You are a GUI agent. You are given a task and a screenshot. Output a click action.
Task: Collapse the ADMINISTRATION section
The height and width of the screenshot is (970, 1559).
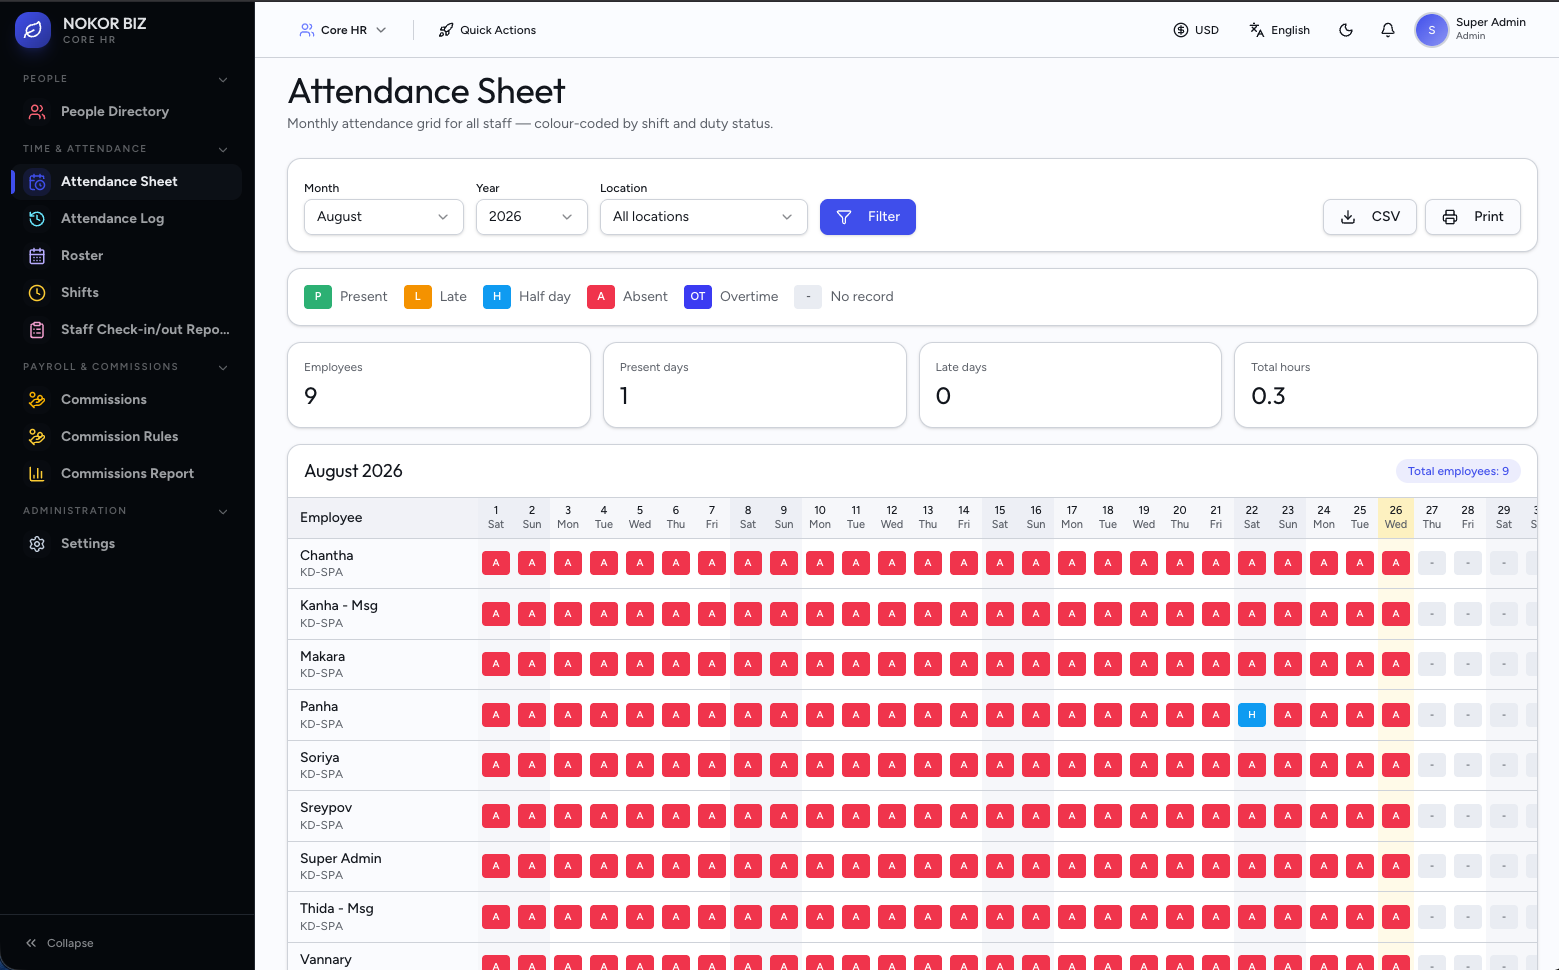click(223, 511)
